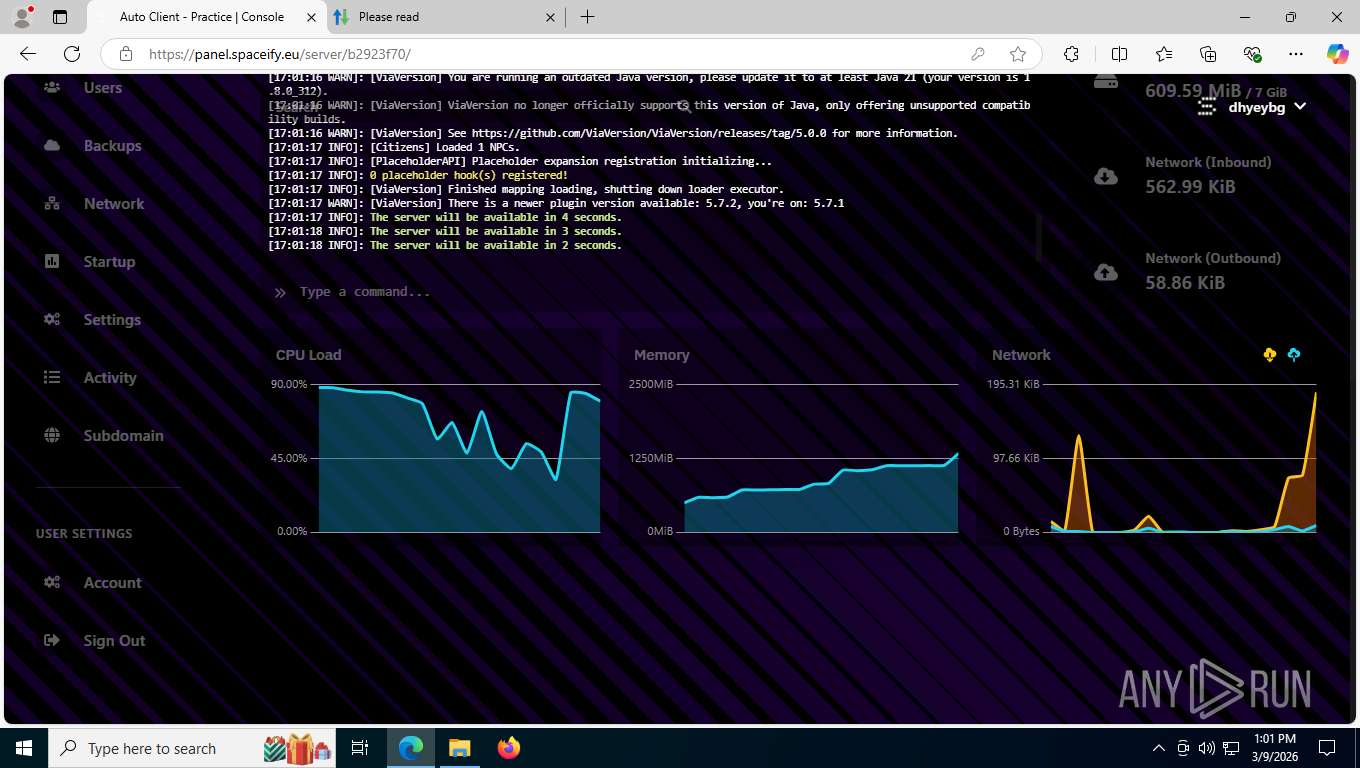Open the Network menu item in sidebar
Screen dimensions: 1360x768
click(x=114, y=204)
